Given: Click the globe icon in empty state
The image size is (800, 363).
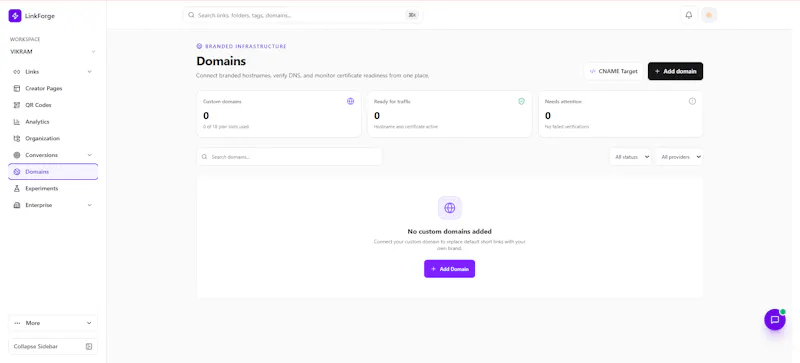Looking at the screenshot, I should [x=449, y=208].
